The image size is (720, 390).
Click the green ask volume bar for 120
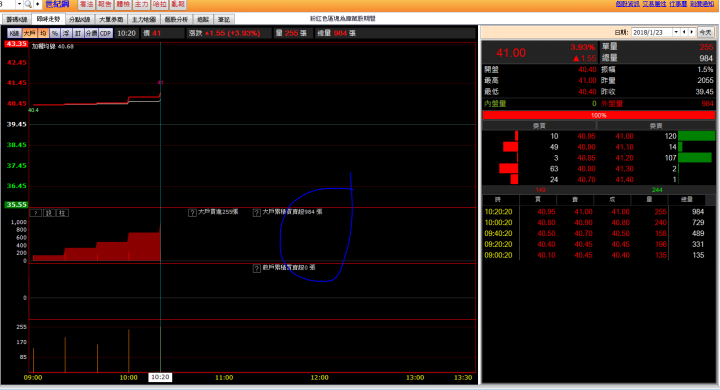pyautogui.click(x=696, y=136)
